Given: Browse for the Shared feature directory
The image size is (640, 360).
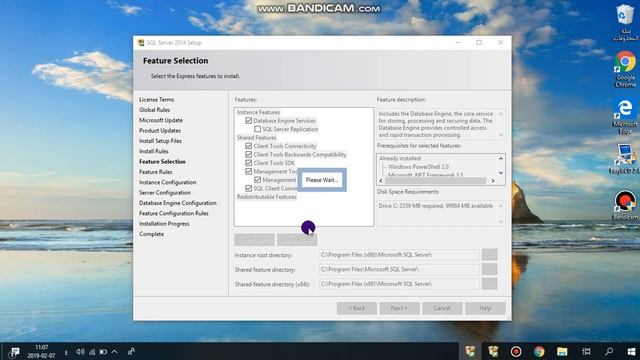Looking at the screenshot, I should click(489, 269).
